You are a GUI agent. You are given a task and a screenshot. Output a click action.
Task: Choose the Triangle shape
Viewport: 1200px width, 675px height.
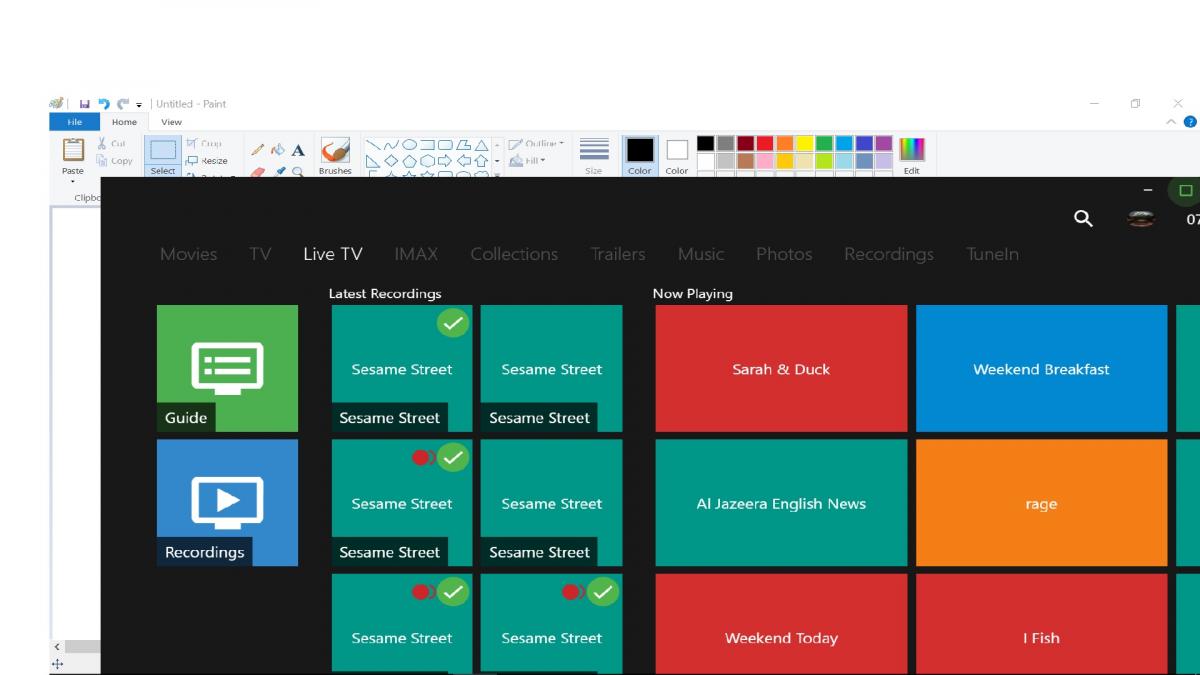click(481, 145)
